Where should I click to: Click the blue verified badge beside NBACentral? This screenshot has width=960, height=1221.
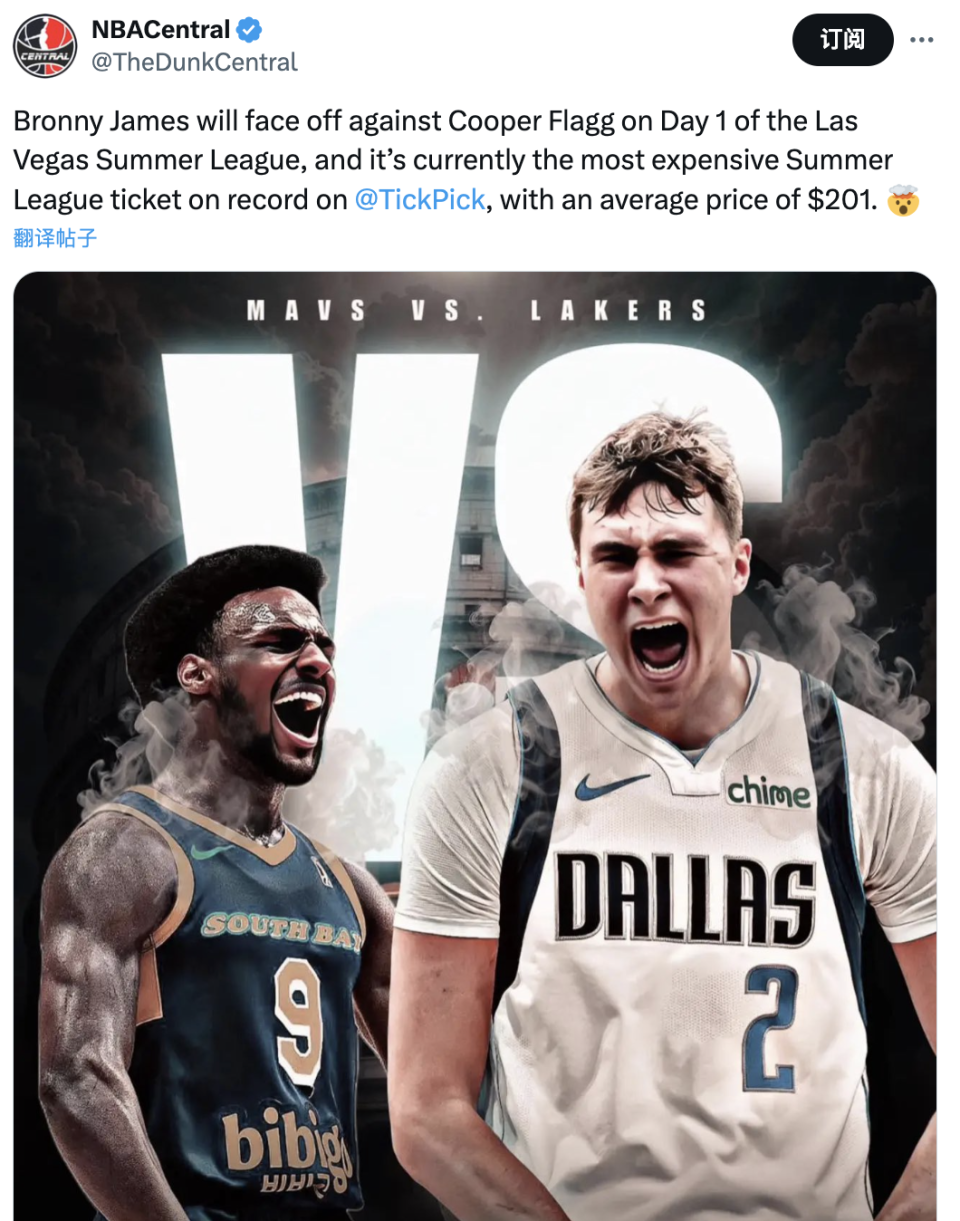tap(249, 30)
